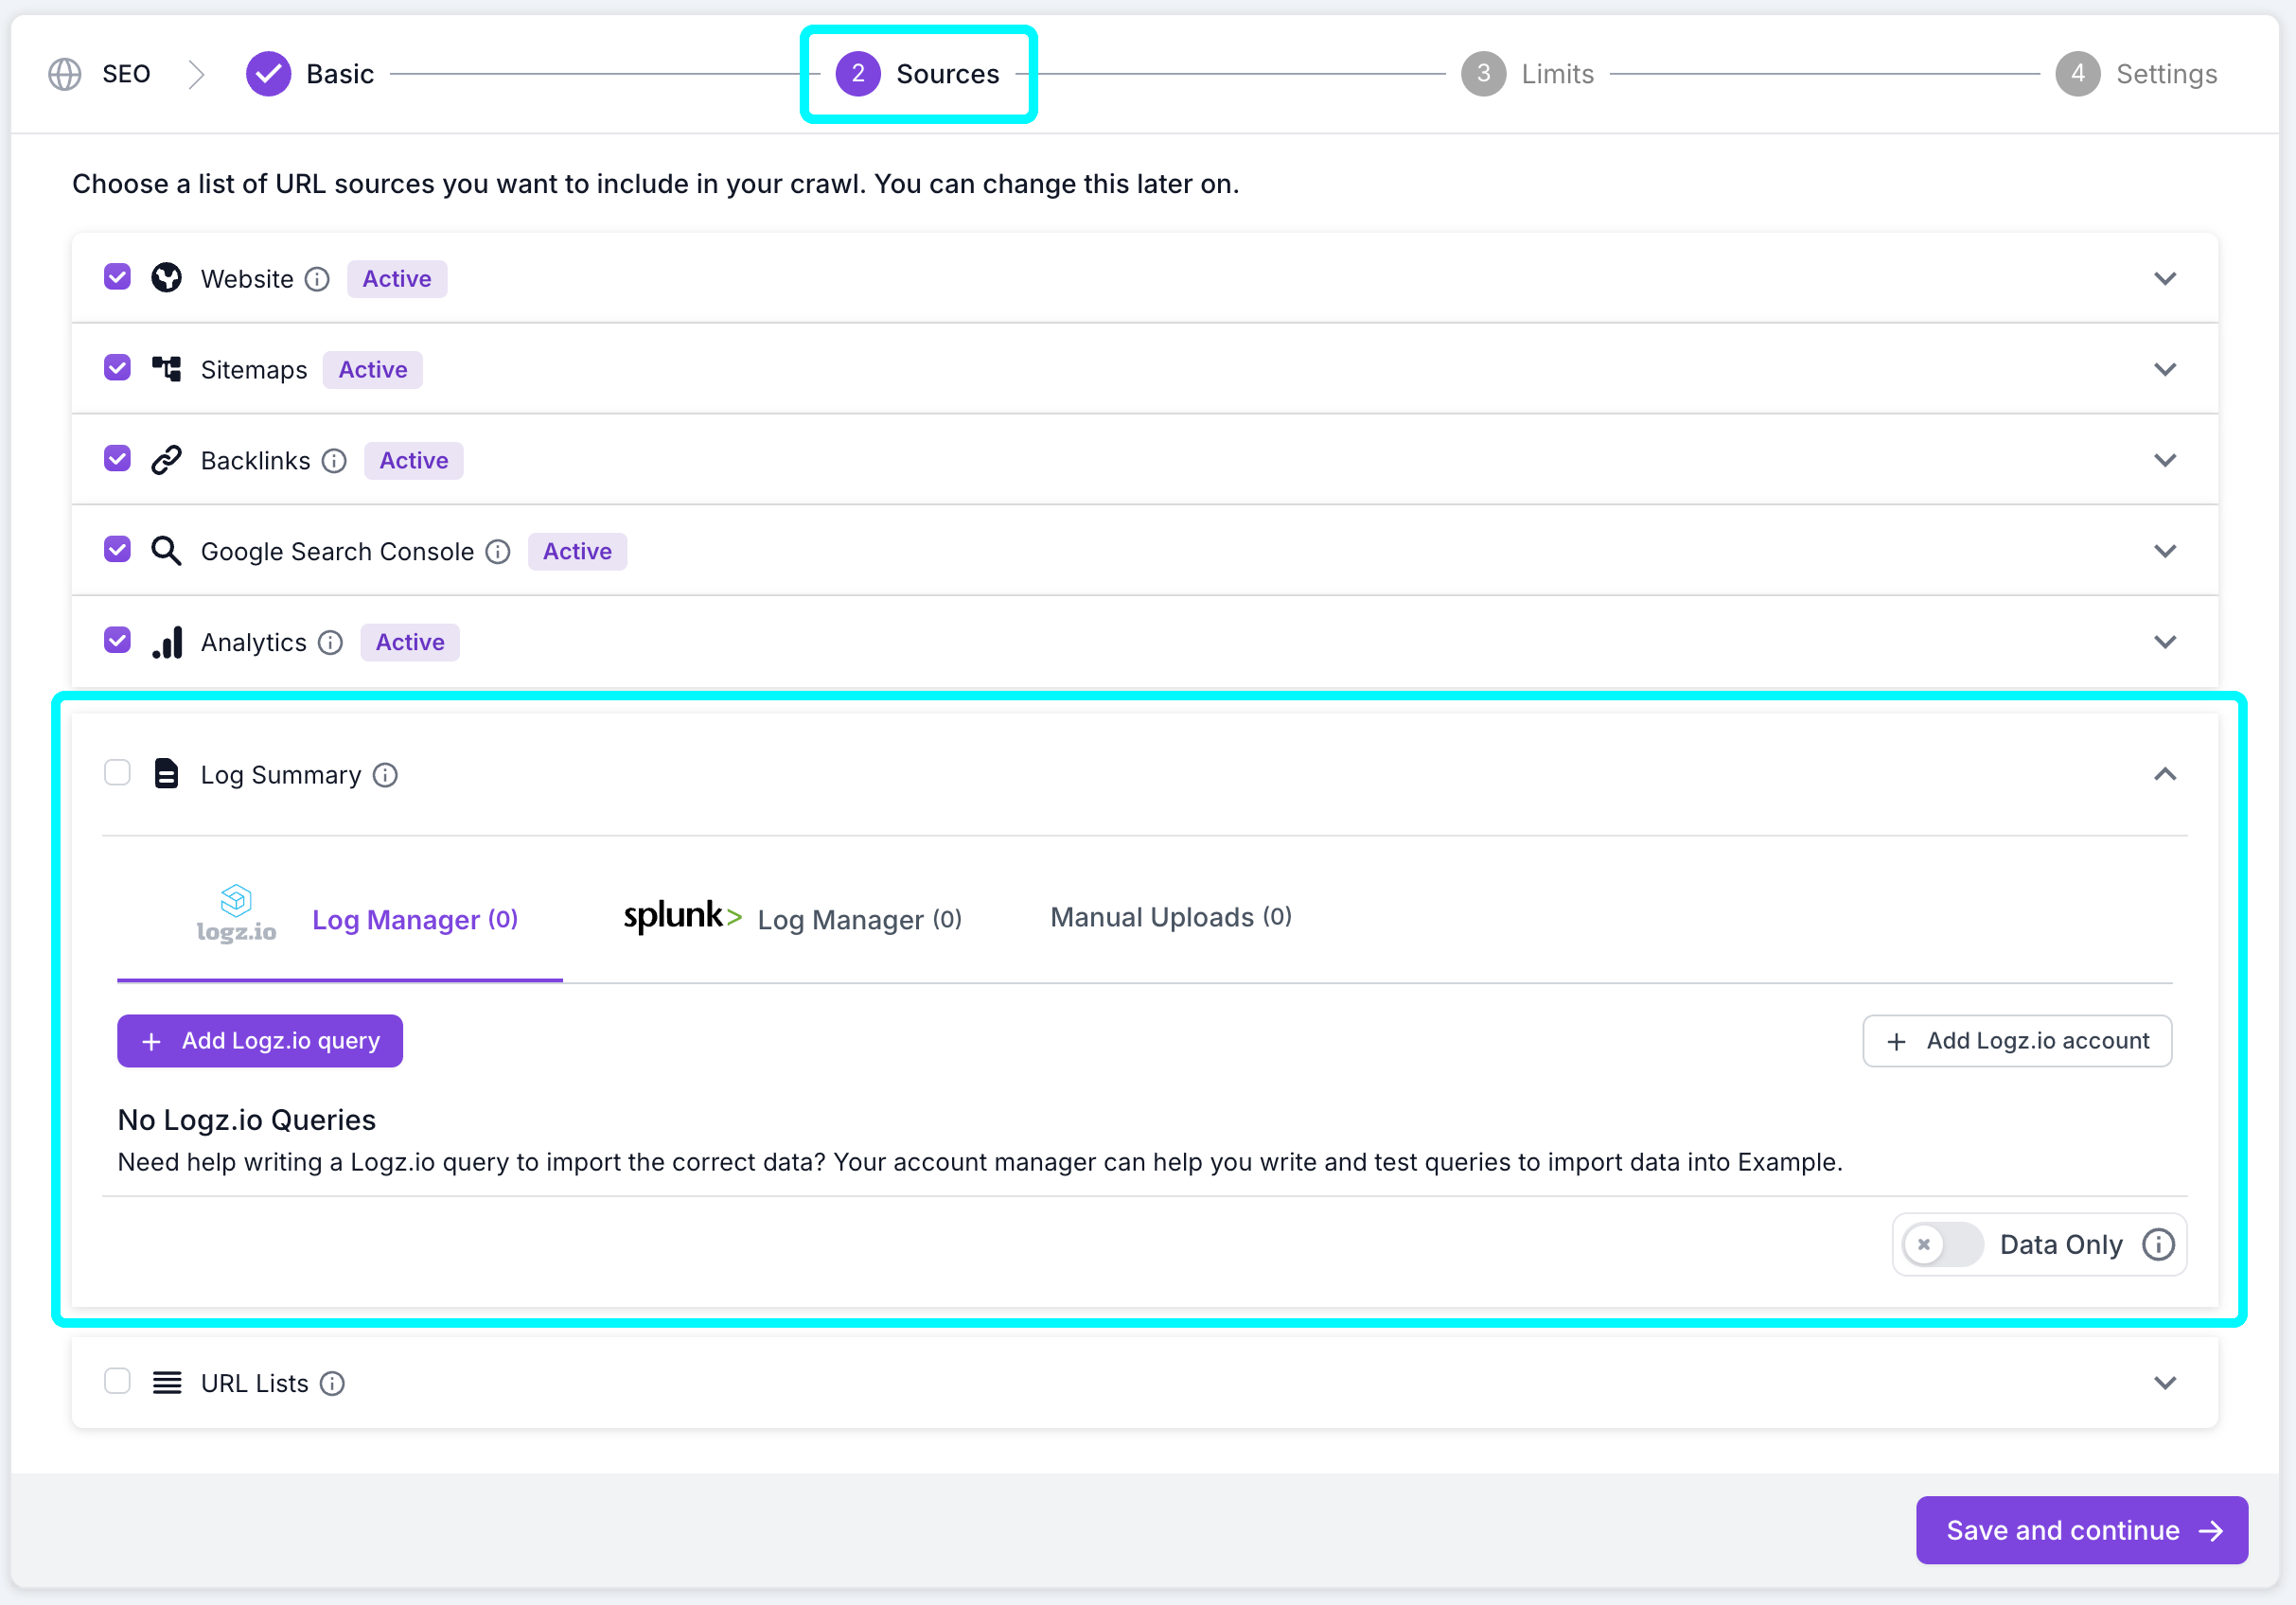The height and width of the screenshot is (1605, 2296).
Task: Switch to the Splunk Log Manager tab
Action: click(x=791, y=918)
